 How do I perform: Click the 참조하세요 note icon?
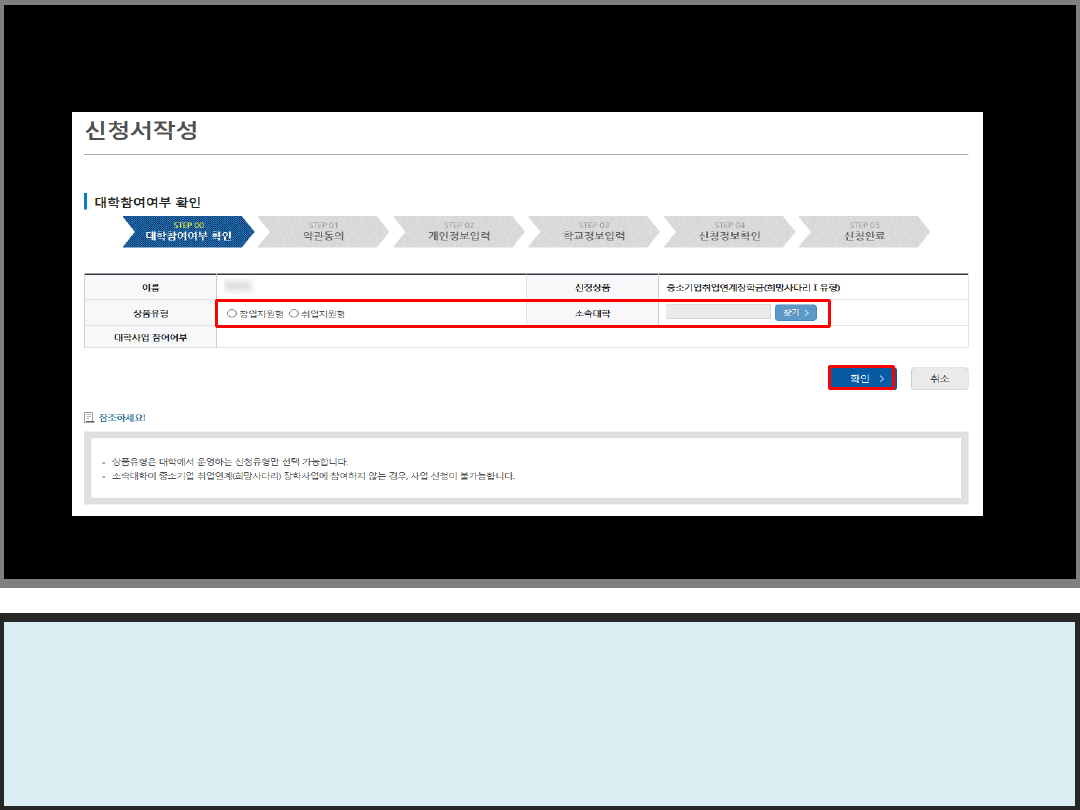[89, 417]
